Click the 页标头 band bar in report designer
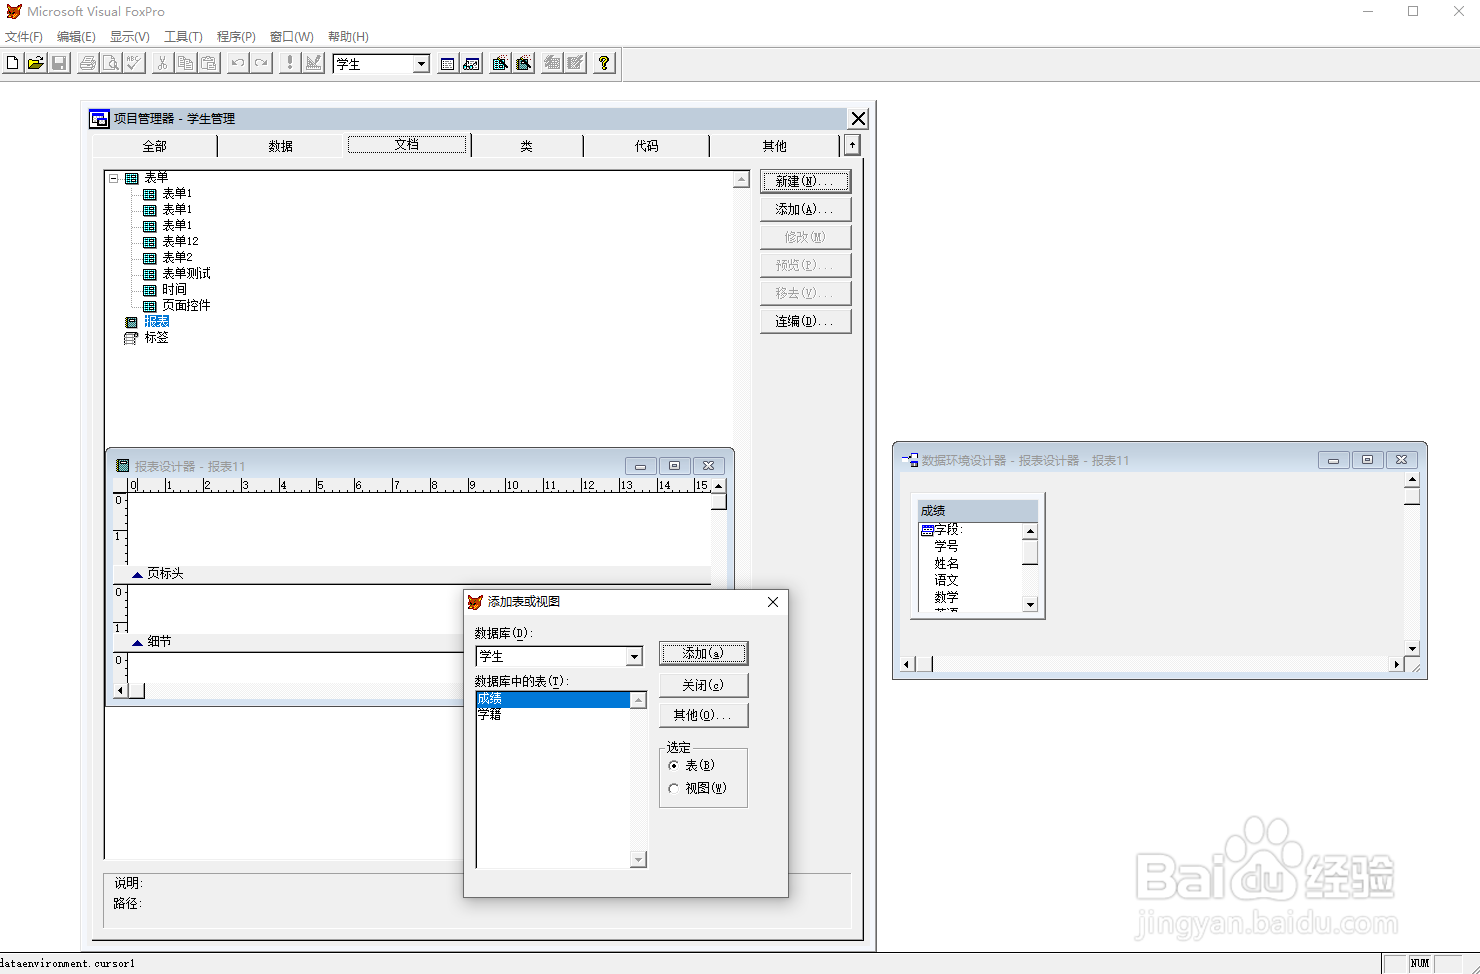1480x974 pixels. [412, 574]
